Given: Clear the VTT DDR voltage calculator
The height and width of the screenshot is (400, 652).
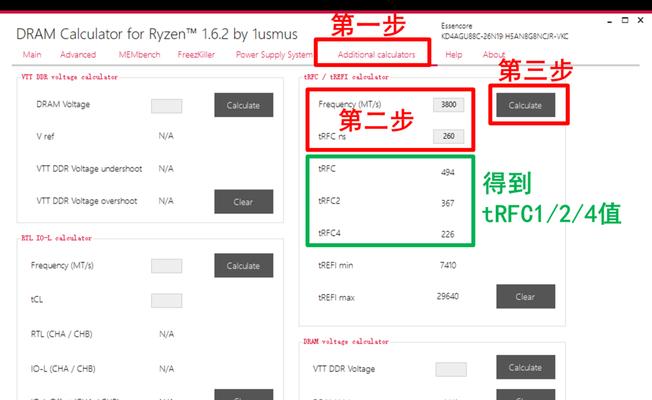Looking at the screenshot, I should 244,202.
